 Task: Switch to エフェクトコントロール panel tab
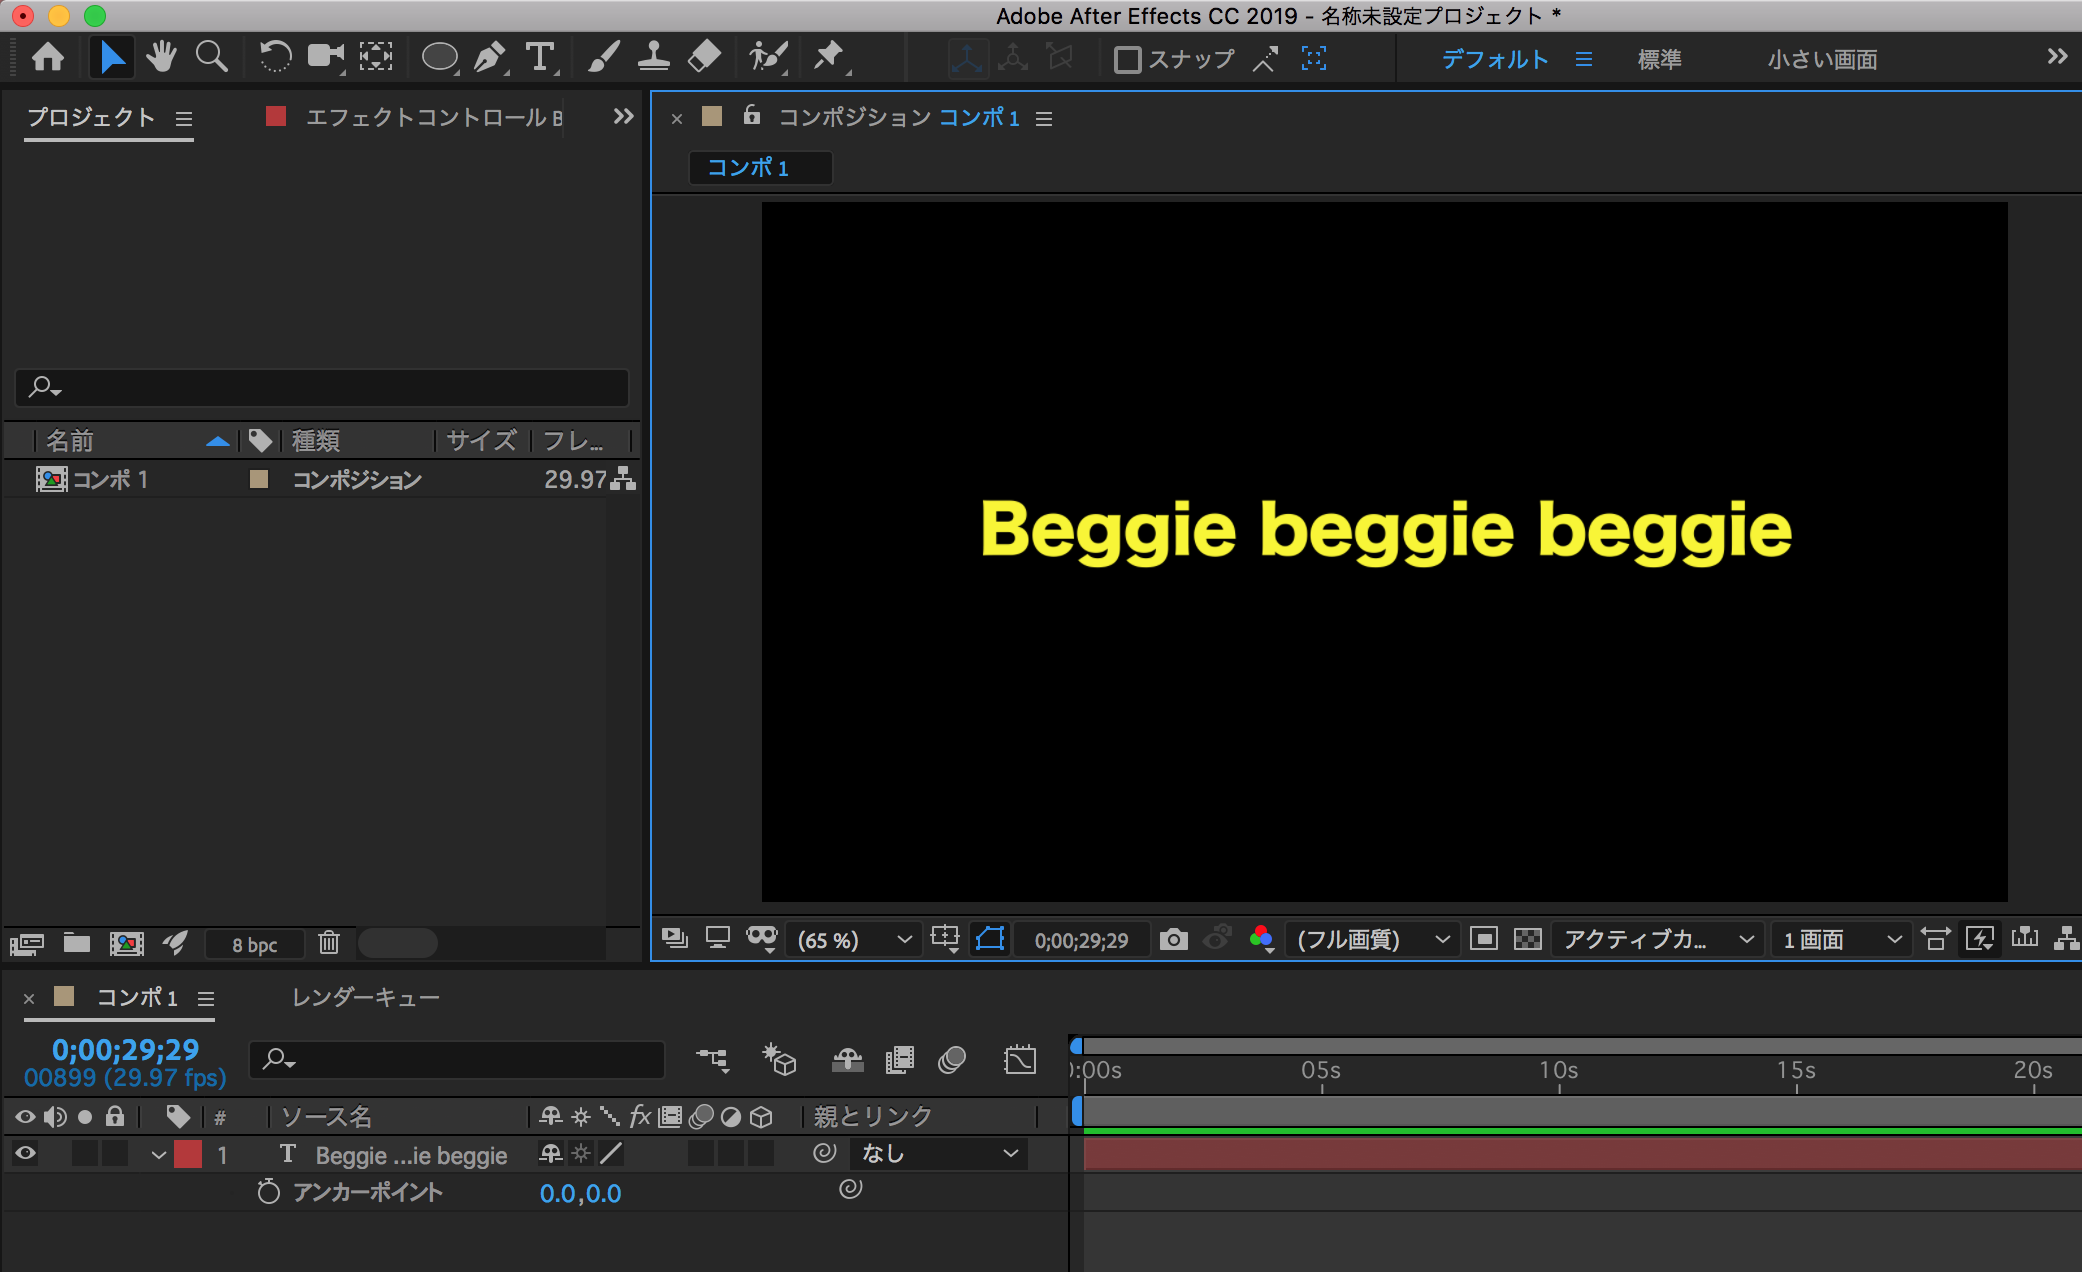coord(433,117)
